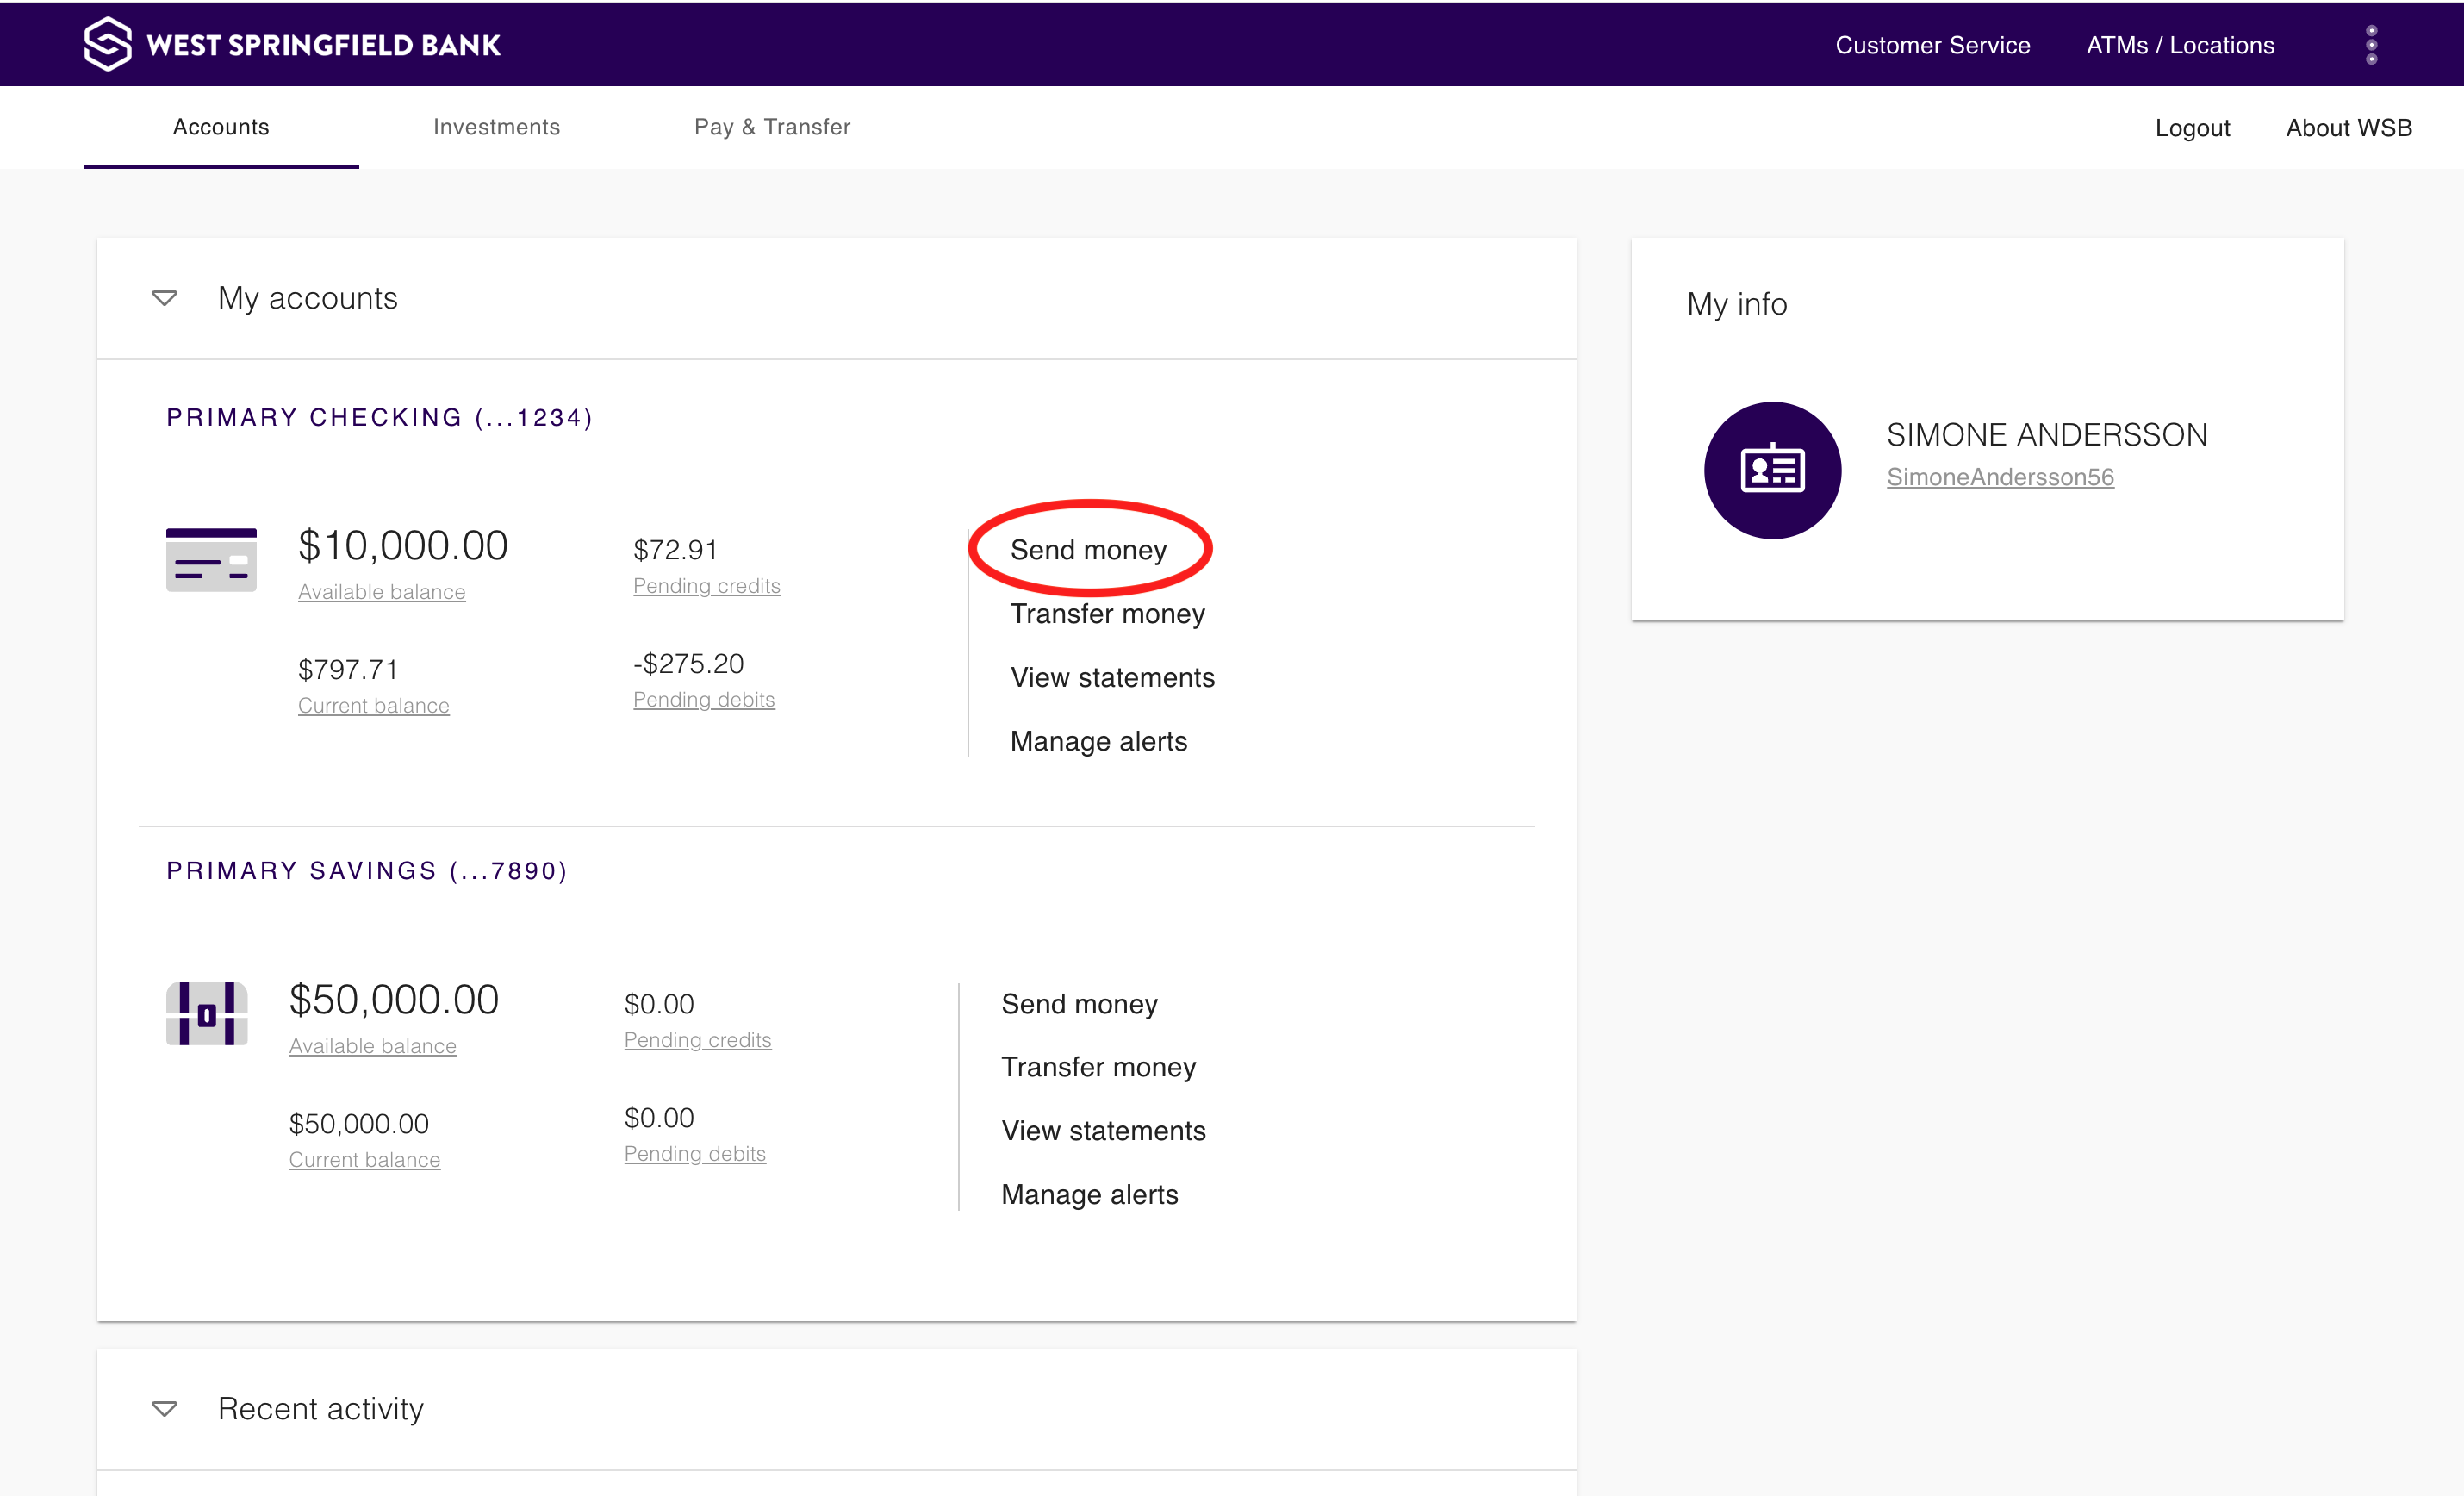Viewport: 2464px width, 1496px height.
Task: Open the Pay & Transfer tab
Action: [x=772, y=127]
